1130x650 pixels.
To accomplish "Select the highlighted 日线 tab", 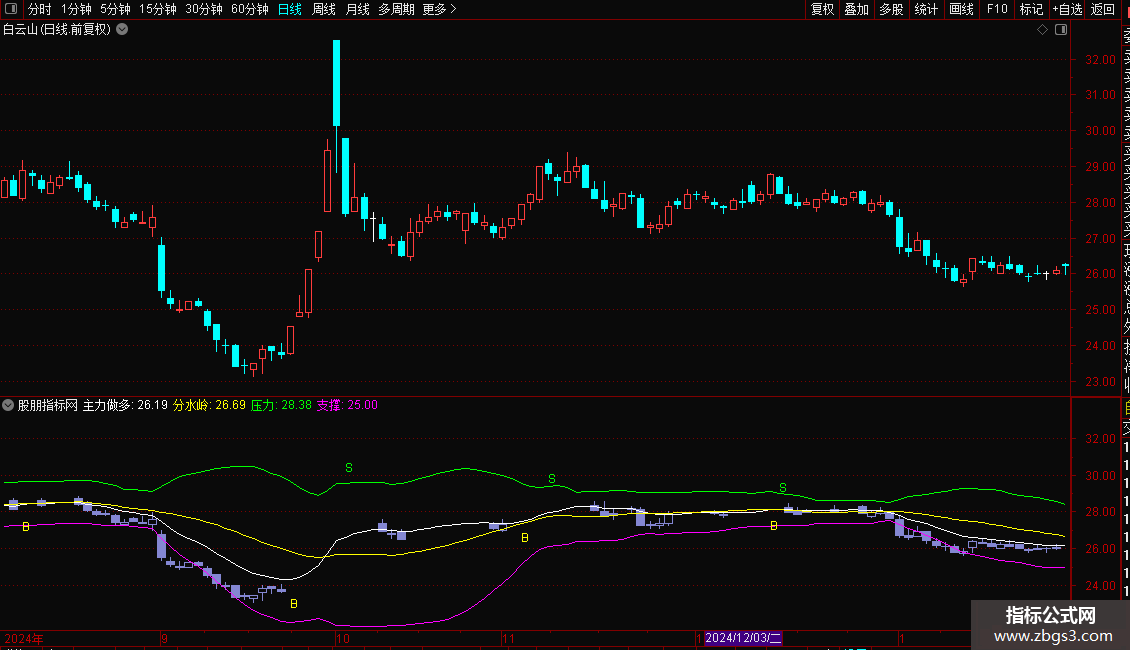I will [x=290, y=9].
